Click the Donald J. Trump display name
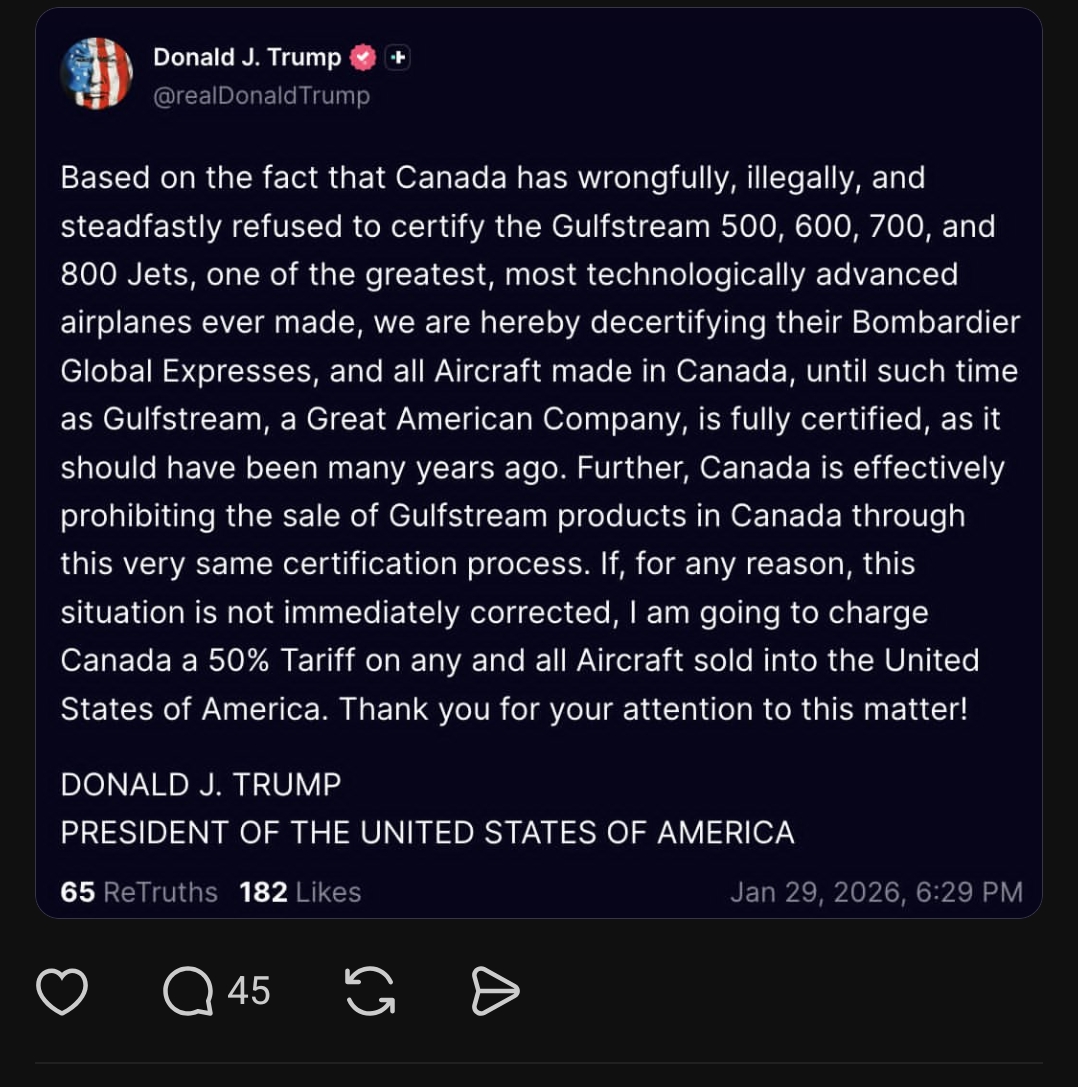This screenshot has width=1078, height=1087. [x=247, y=57]
